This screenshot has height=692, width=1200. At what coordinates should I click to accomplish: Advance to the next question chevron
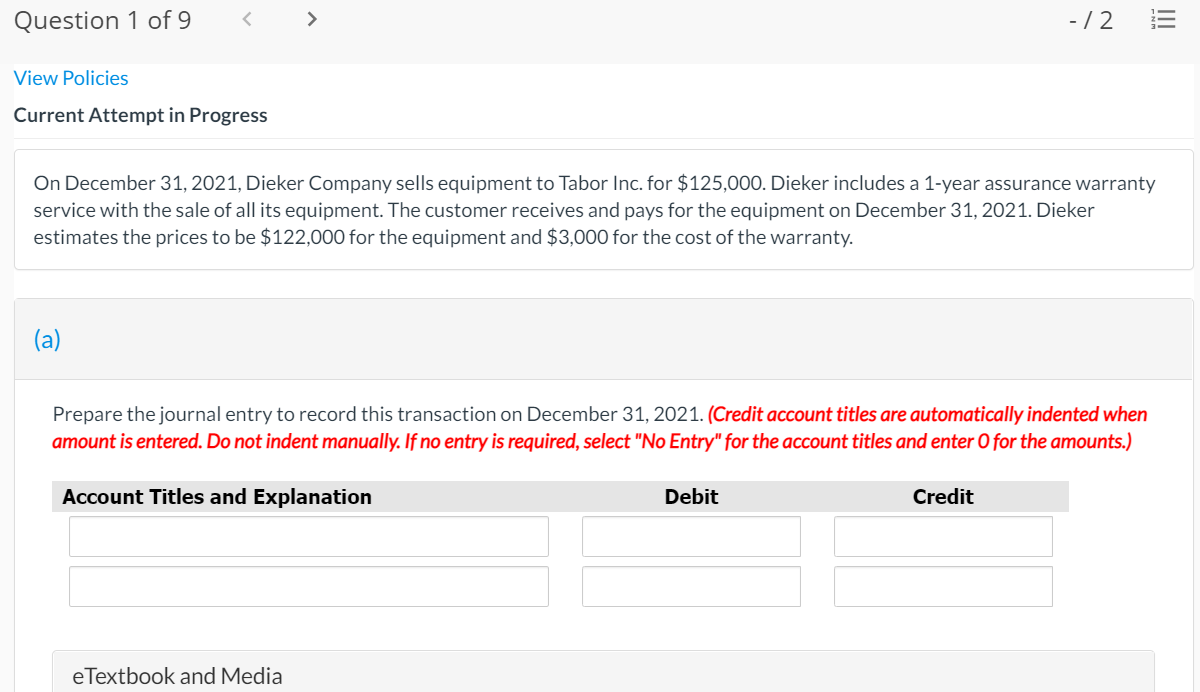311,18
